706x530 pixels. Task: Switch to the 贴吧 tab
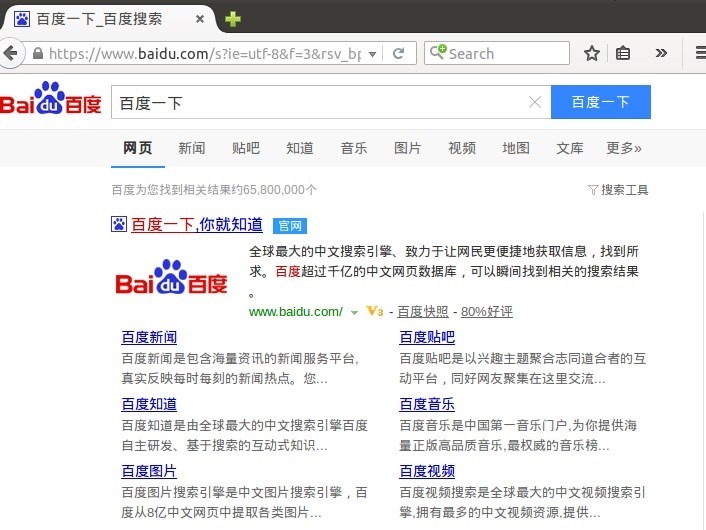tap(246, 148)
